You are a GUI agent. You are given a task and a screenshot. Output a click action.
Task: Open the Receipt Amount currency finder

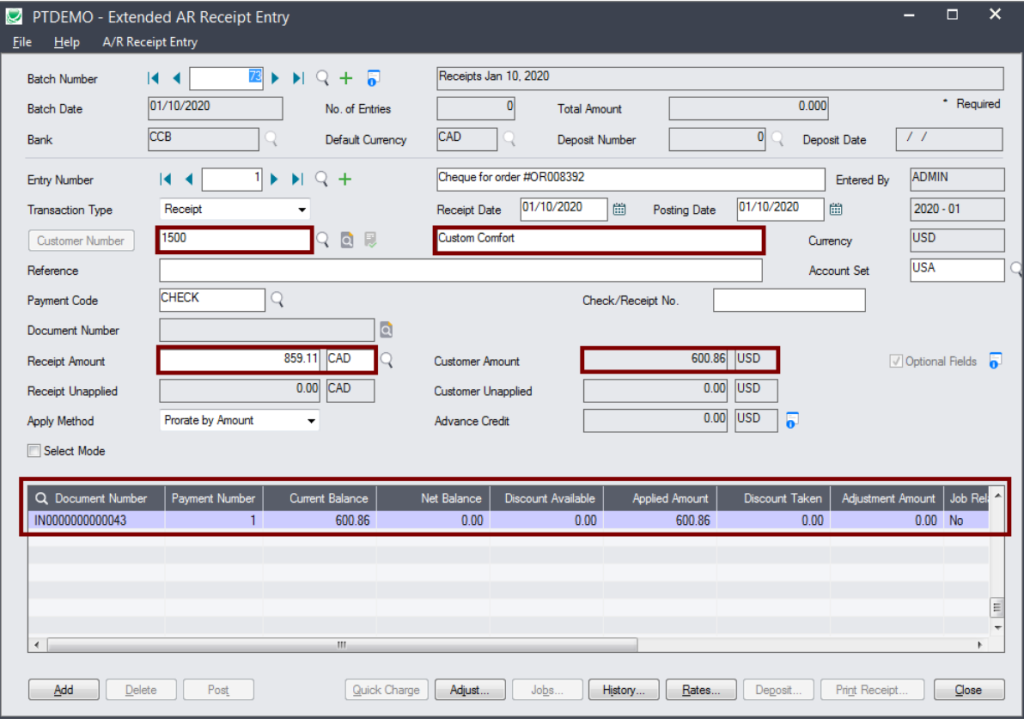[387, 360]
